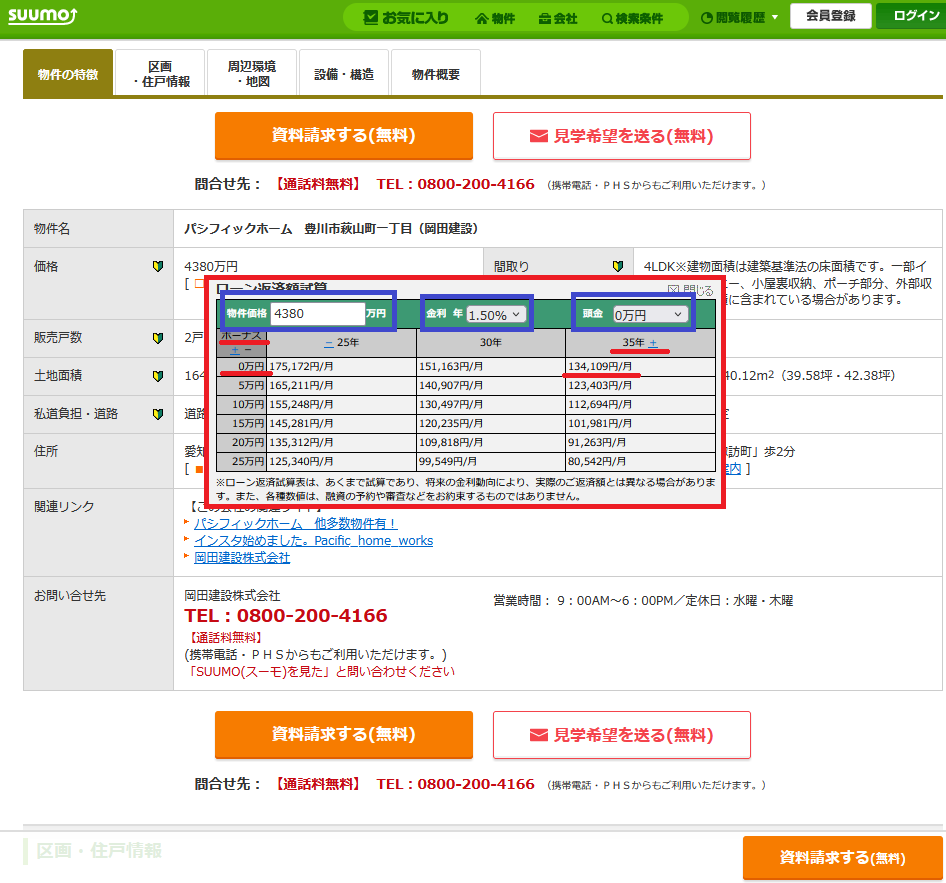This screenshot has height=883, width=946.
Task: Click cell 91,263円/月
Action: [640, 442]
